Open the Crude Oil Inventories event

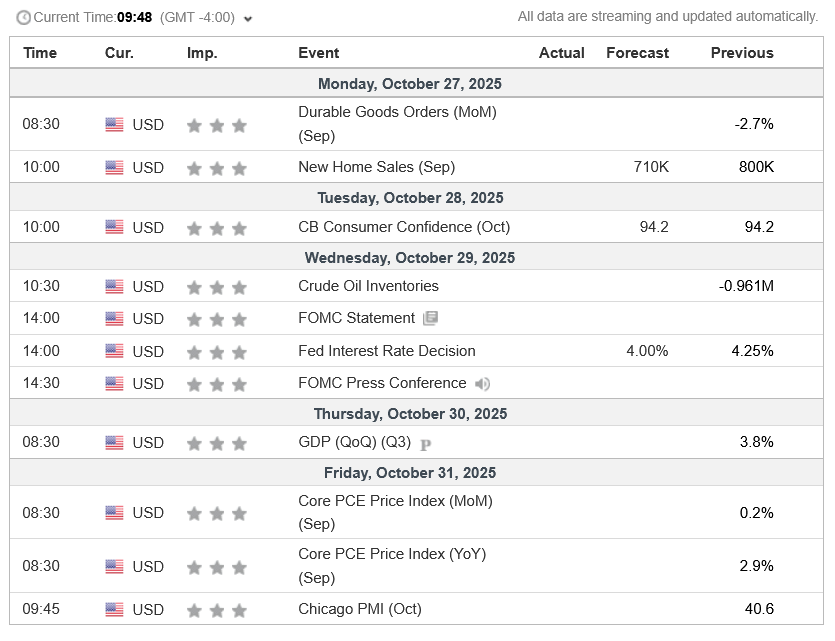pyautogui.click(x=369, y=286)
